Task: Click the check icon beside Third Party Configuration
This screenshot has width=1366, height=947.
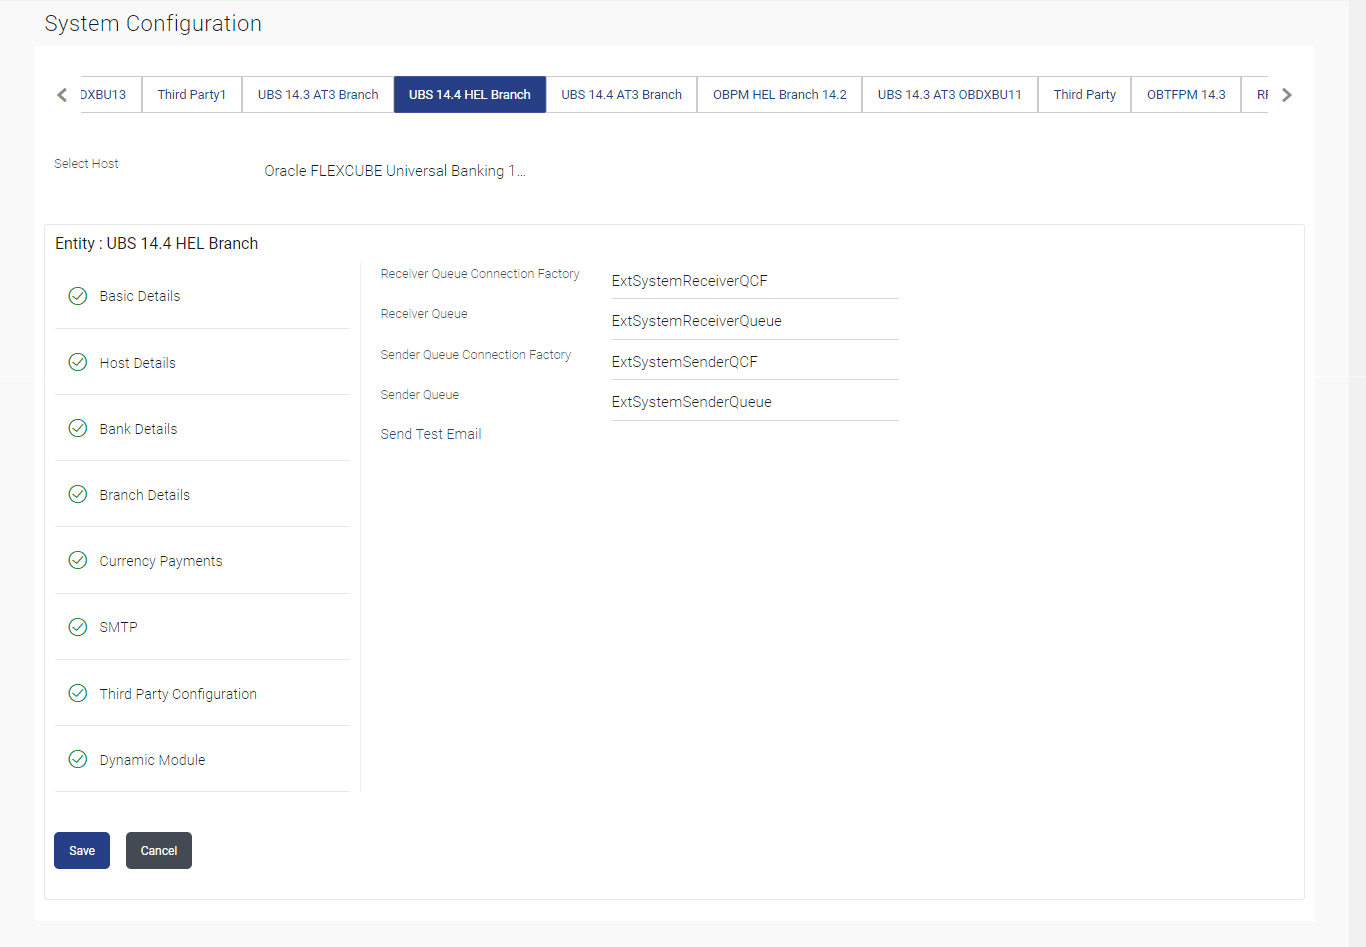Action: pos(77,693)
